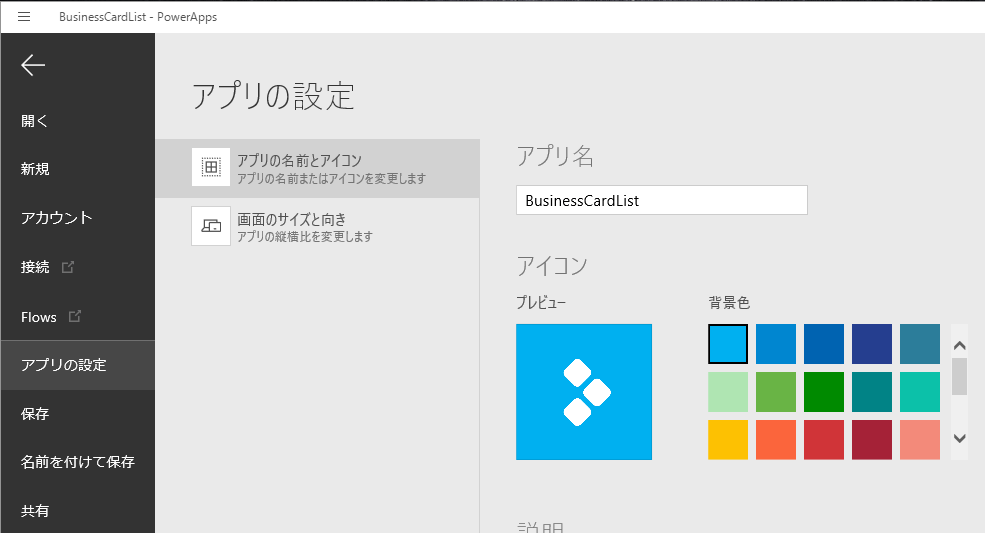Pick the dark teal swatch
This screenshot has width=985, height=533.
[x=872, y=392]
